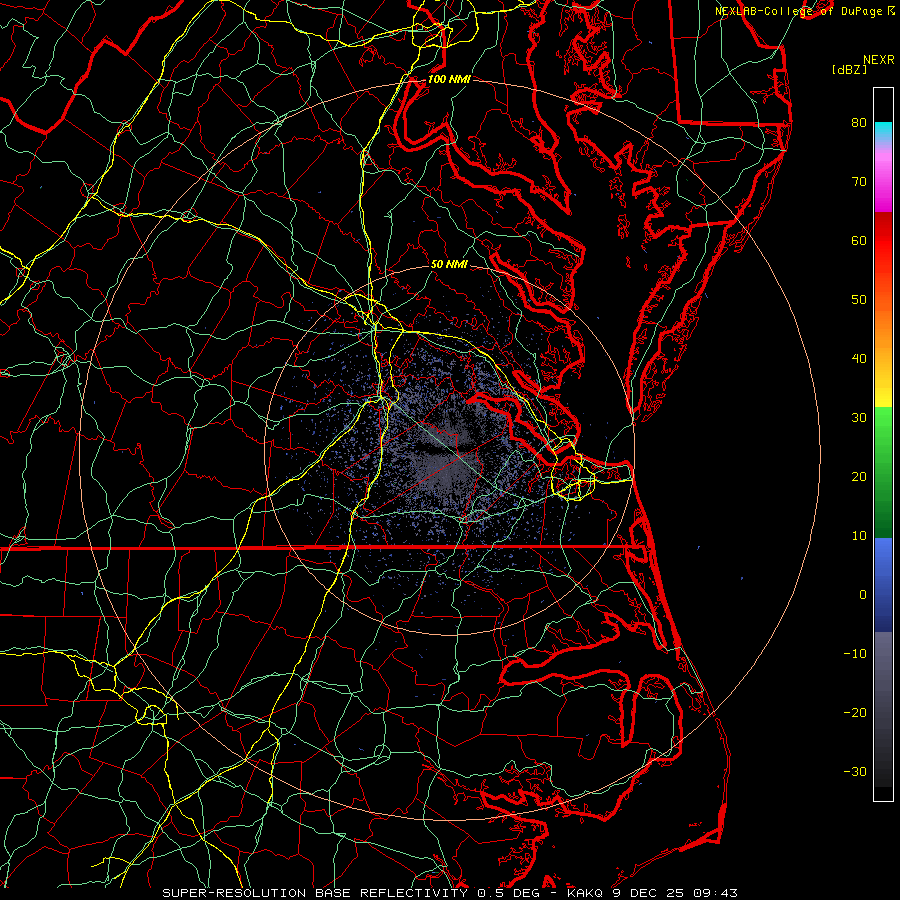The width and height of the screenshot is (900, 900).
Task: Click the NEXR label above the color scale
Action: pyautogui.click(x=878, y=59)
